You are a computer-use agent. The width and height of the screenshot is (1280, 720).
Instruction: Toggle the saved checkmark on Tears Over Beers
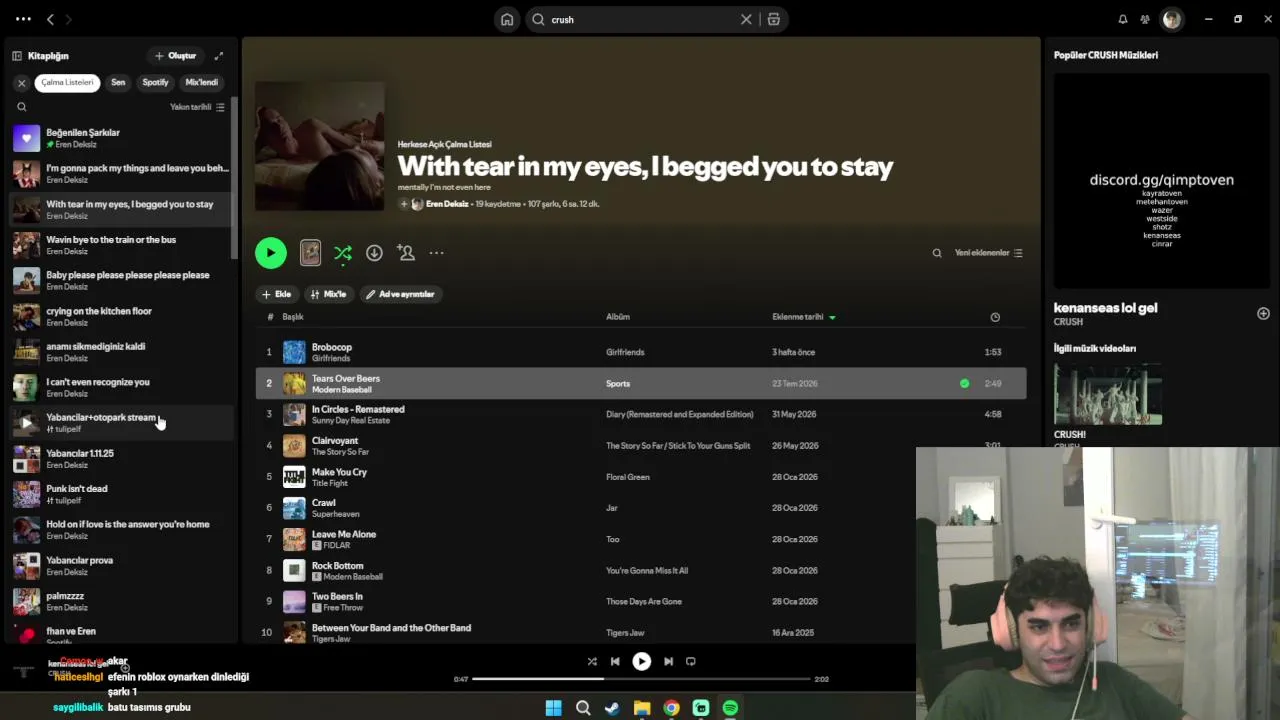point(964,383)
